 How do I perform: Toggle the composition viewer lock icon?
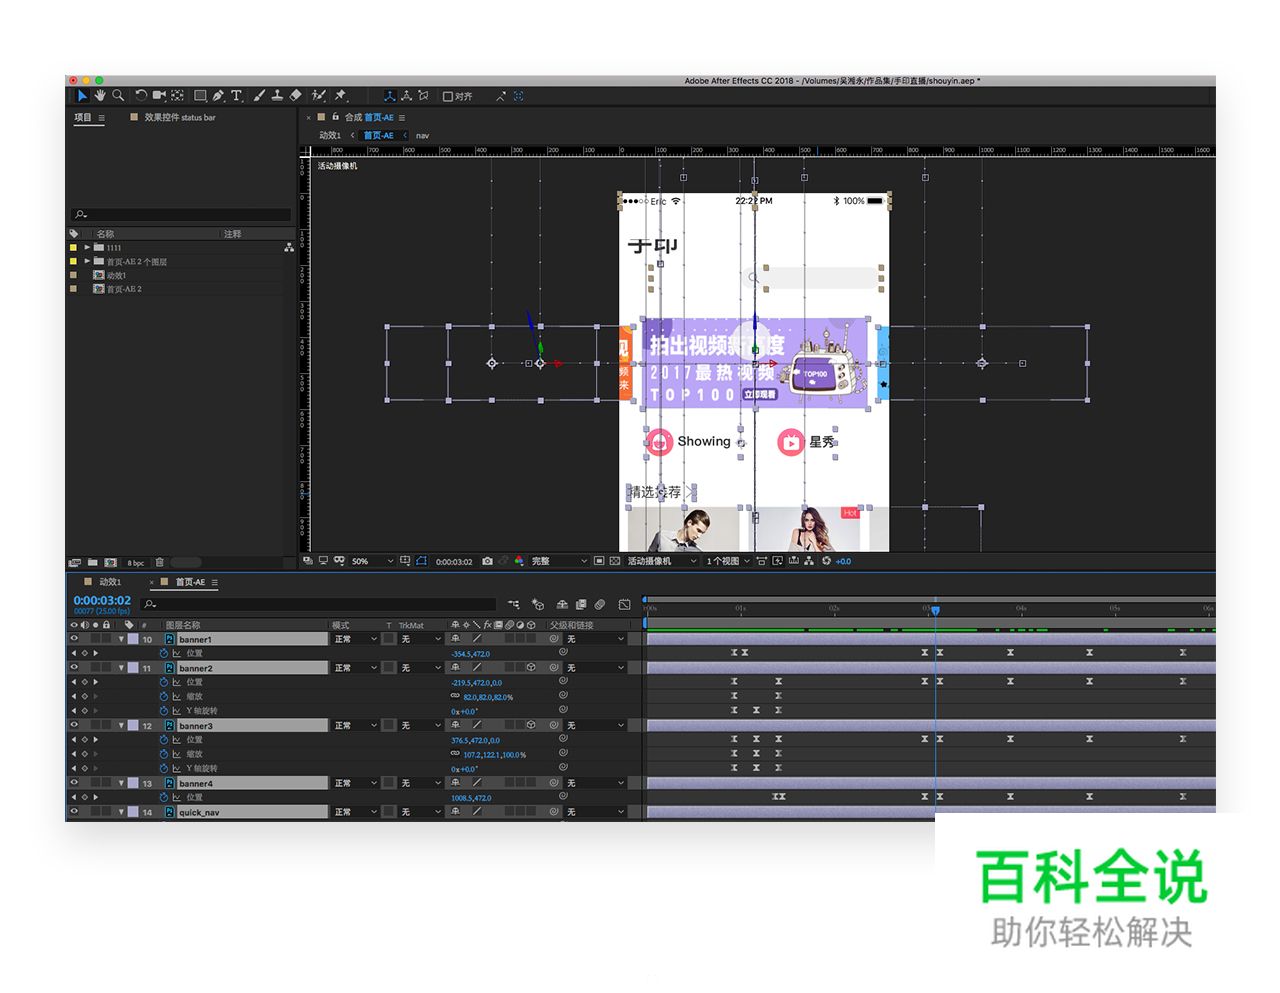[335, 117]
